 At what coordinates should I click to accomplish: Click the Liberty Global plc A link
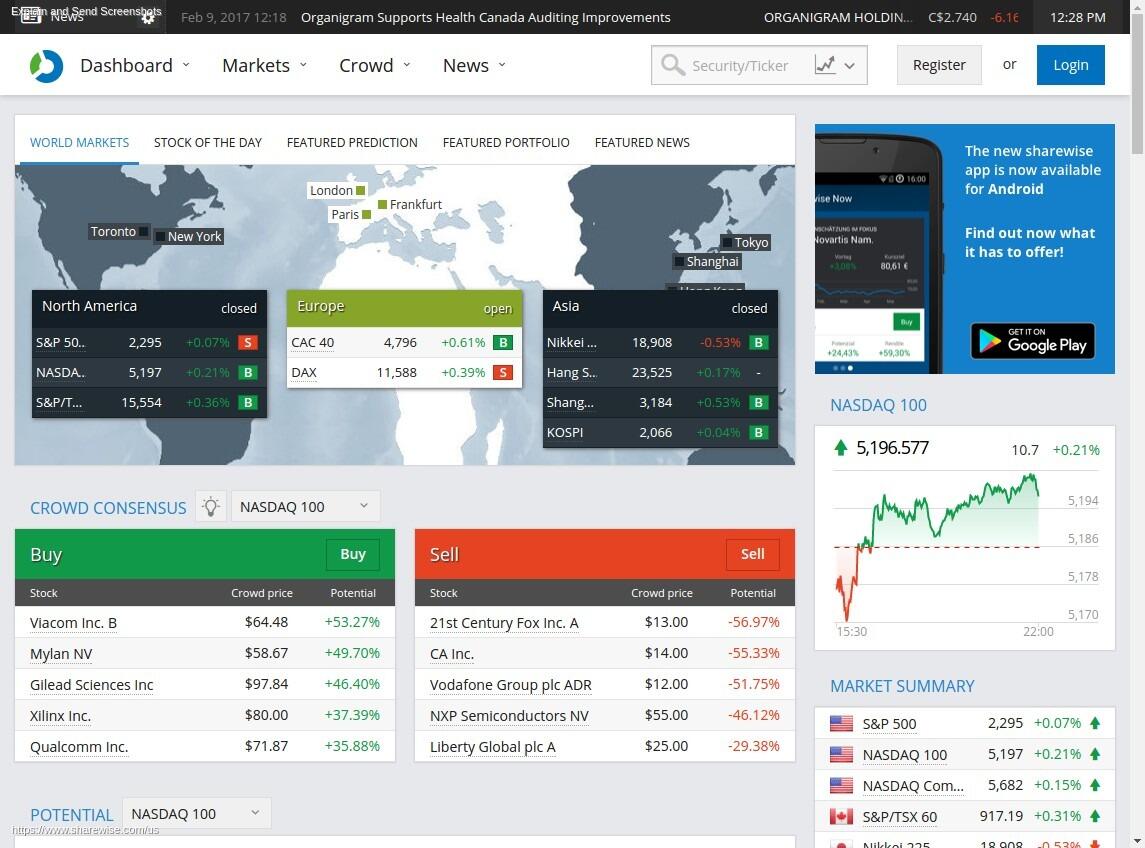(x=493, y=747)
